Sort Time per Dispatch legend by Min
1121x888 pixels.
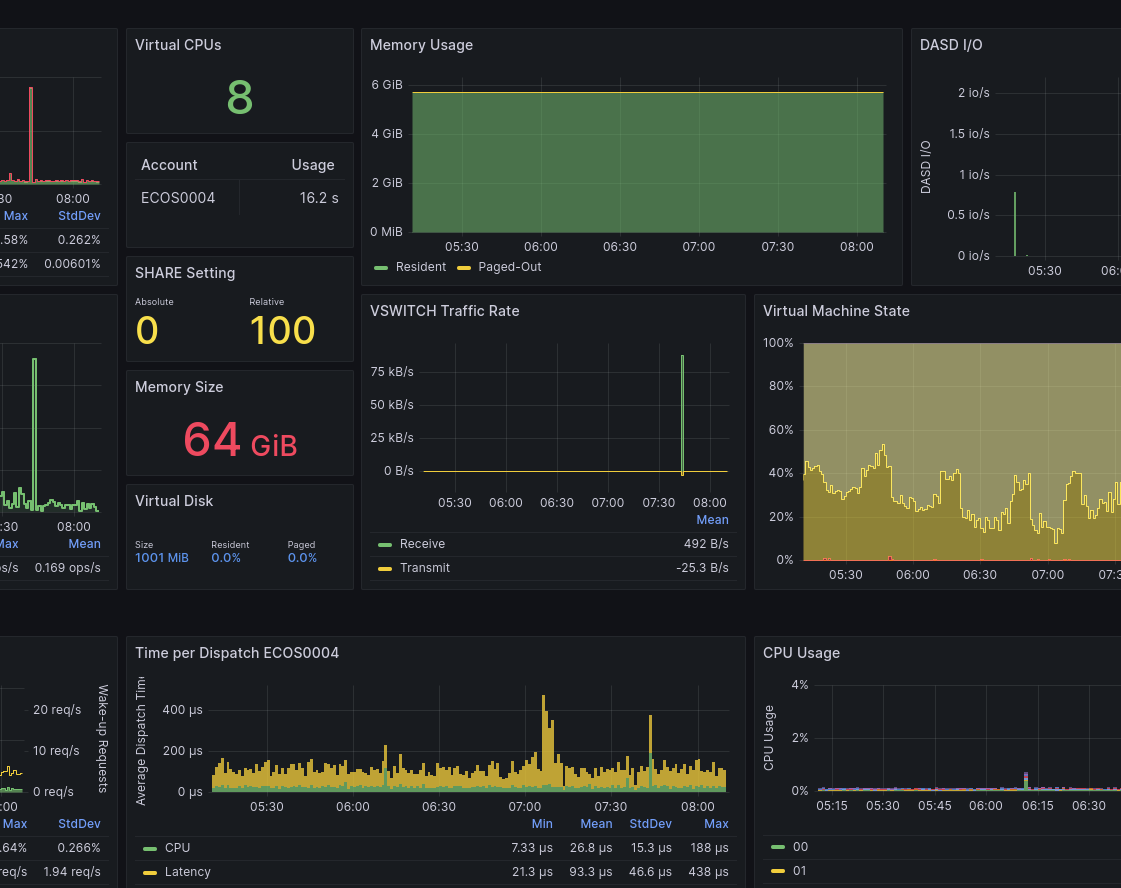(542, 824)
